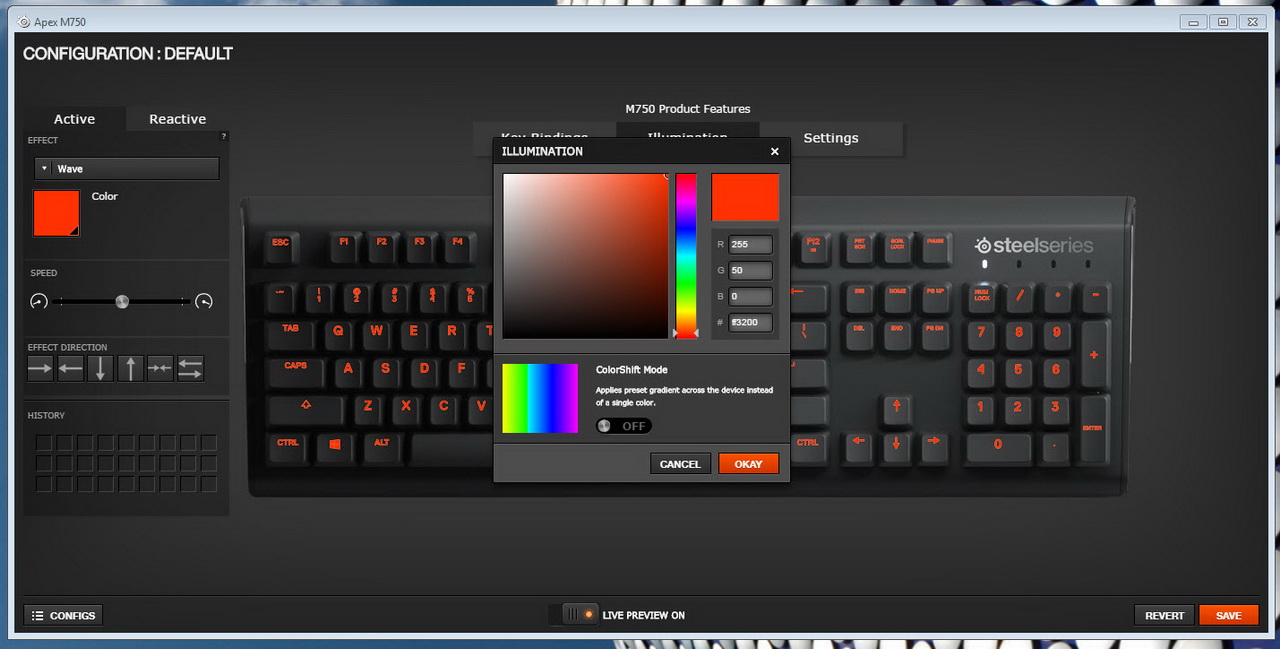Open the Wave effect dropdown
Screen dimensions: 1280x649
pyautogui.click(x=126, y=169)
